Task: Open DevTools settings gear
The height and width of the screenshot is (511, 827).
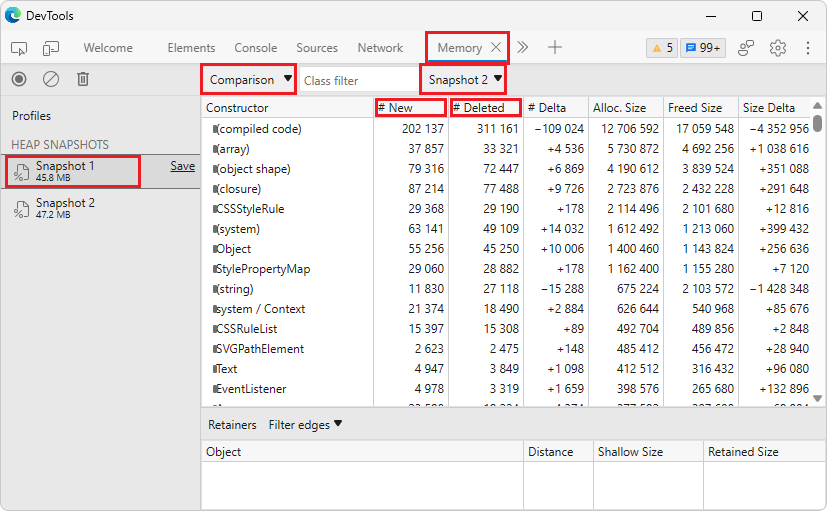Action: [777, 48]
